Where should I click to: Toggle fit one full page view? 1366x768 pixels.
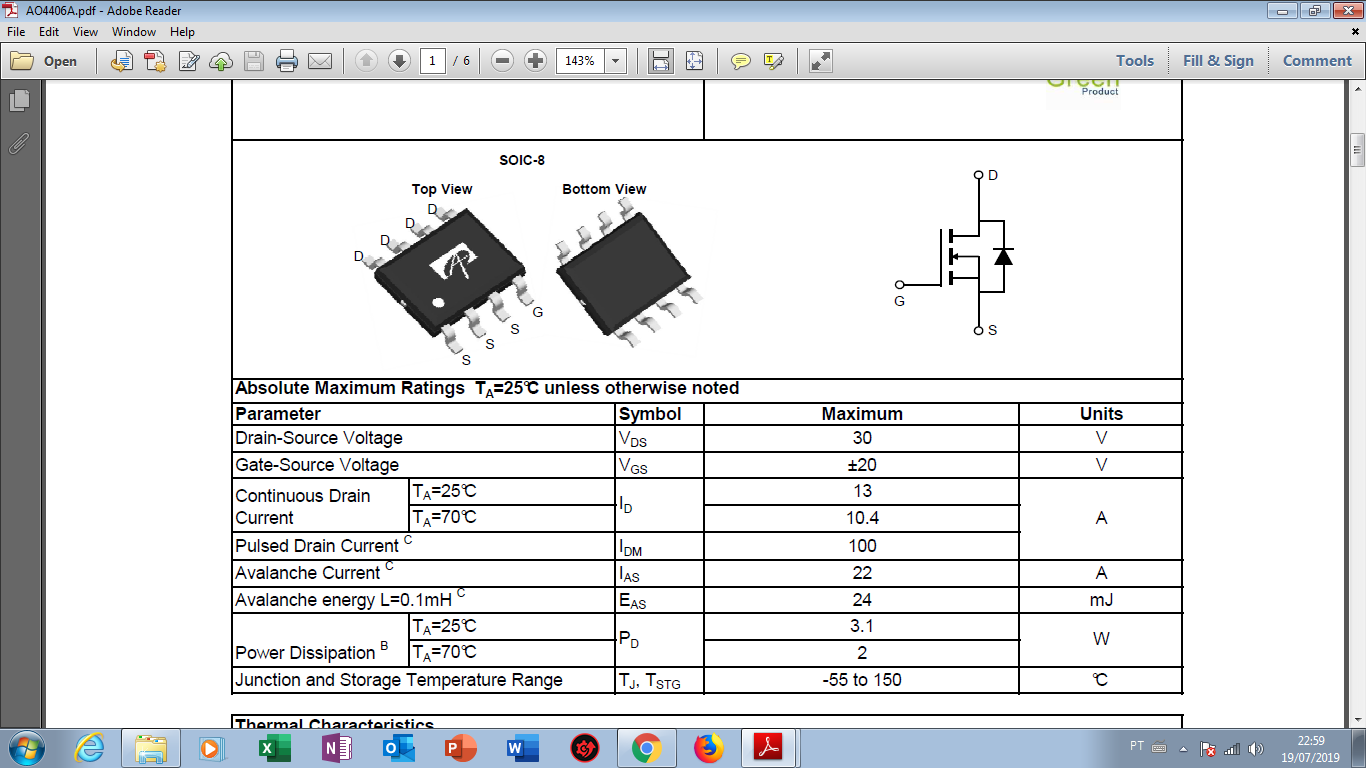(694, 61)
